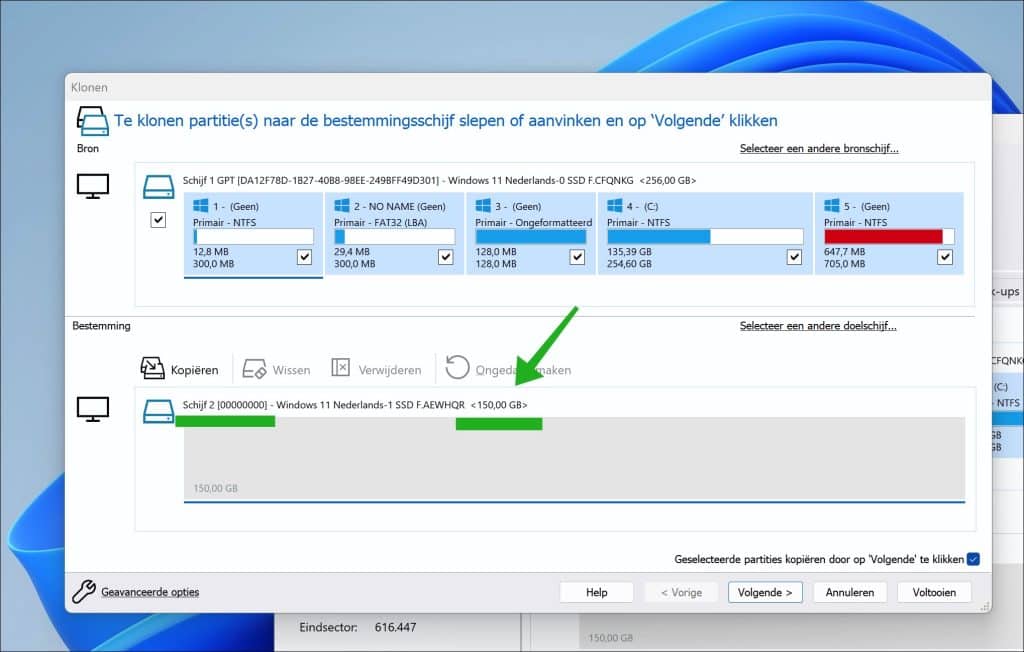Click the Schijf 1 source disk icon
Screen dimensions: 1024x652
click(x=158, y=186)
